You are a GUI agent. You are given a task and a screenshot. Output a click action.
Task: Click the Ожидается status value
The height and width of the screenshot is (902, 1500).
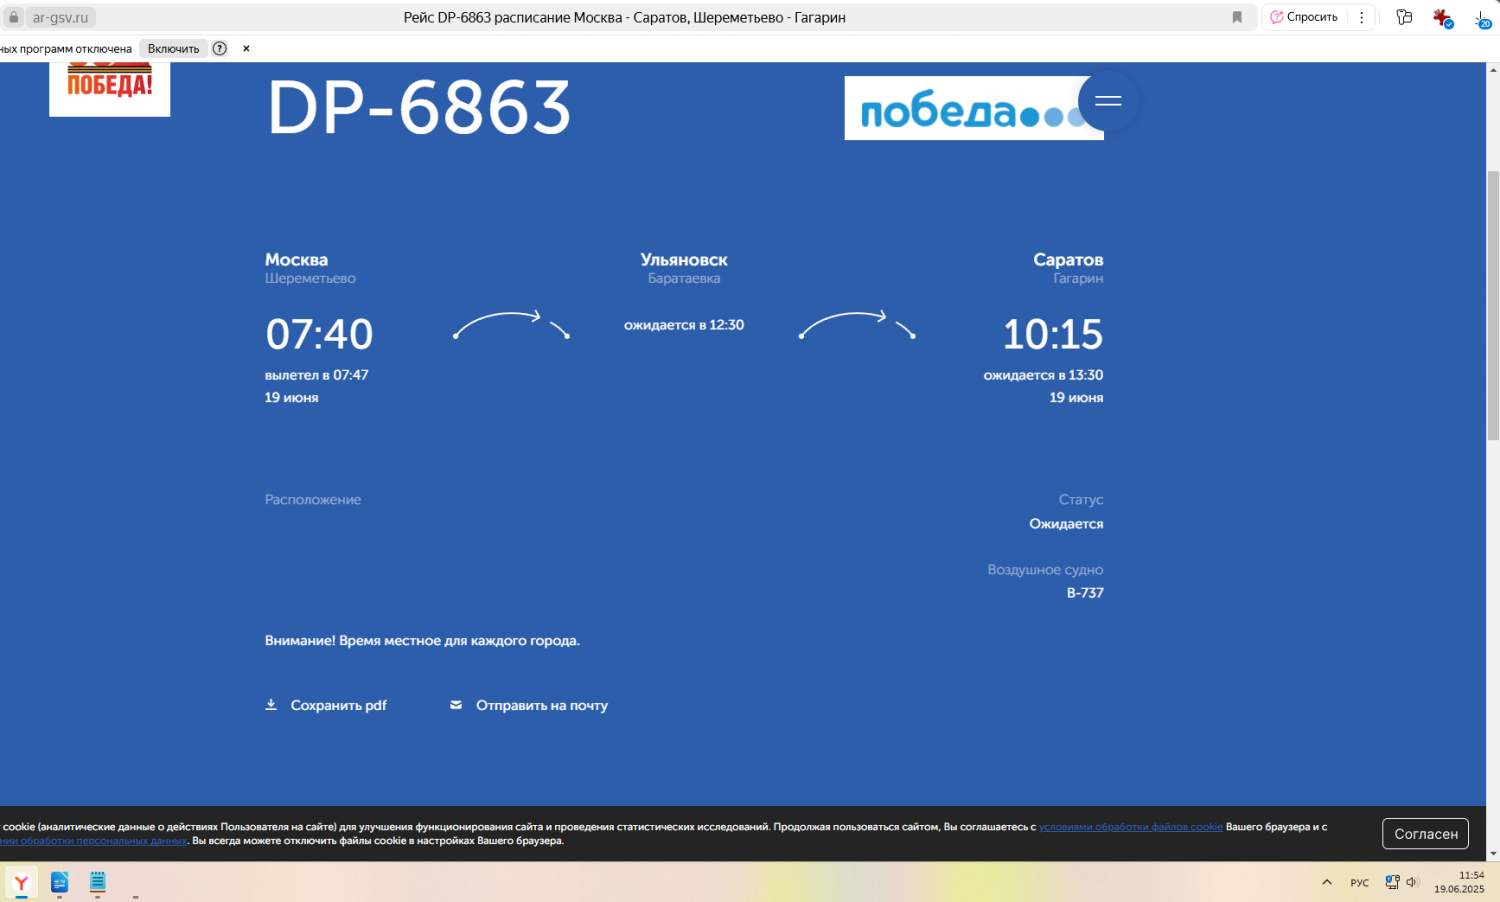(1066, 524)
